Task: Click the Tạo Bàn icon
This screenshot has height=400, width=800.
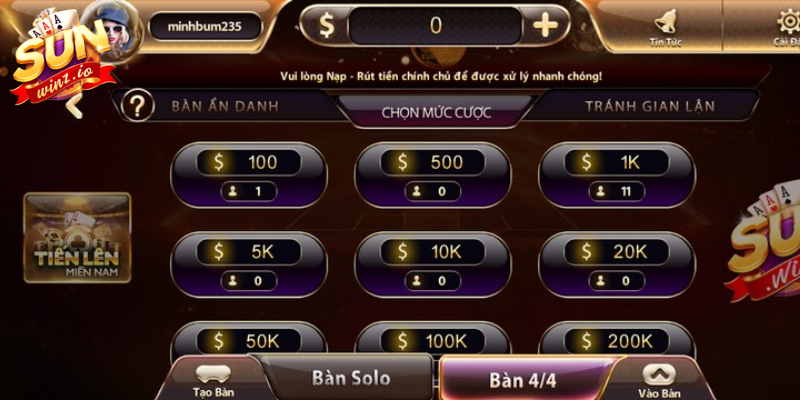Action: tap(213, 375)
